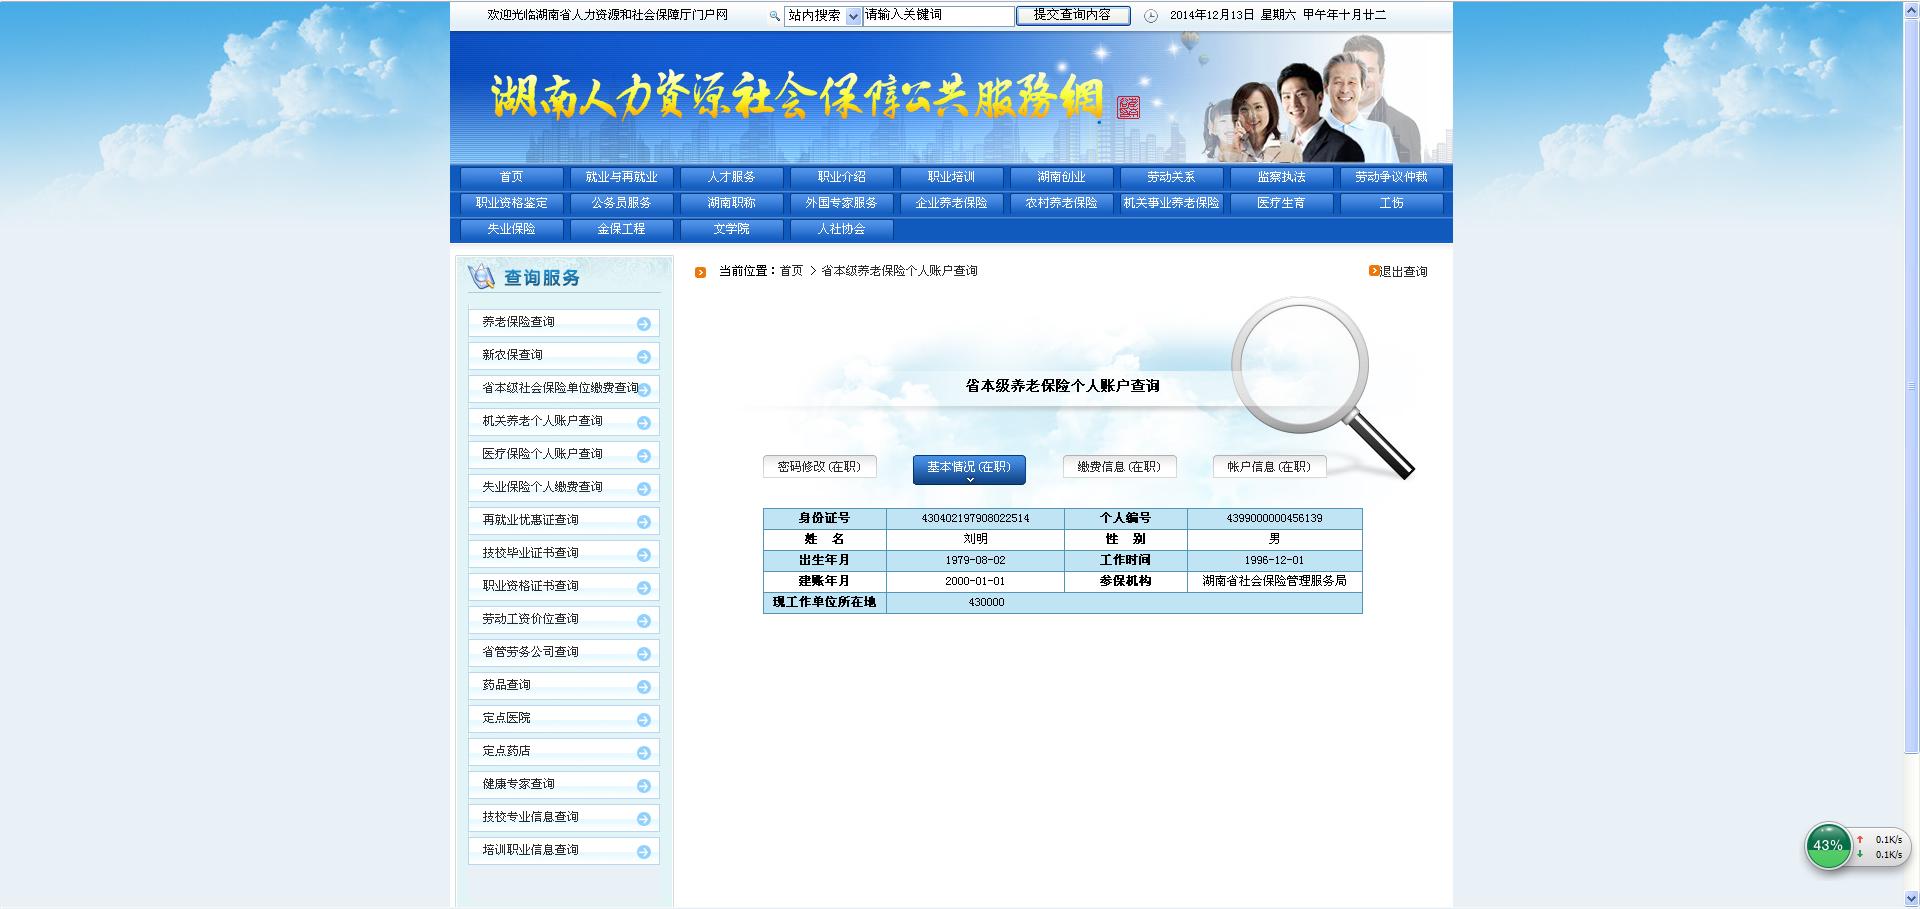Follow the 首页 breadcrumb link
The width and height of the screenshot is (1920, 909).
(791, 271)
